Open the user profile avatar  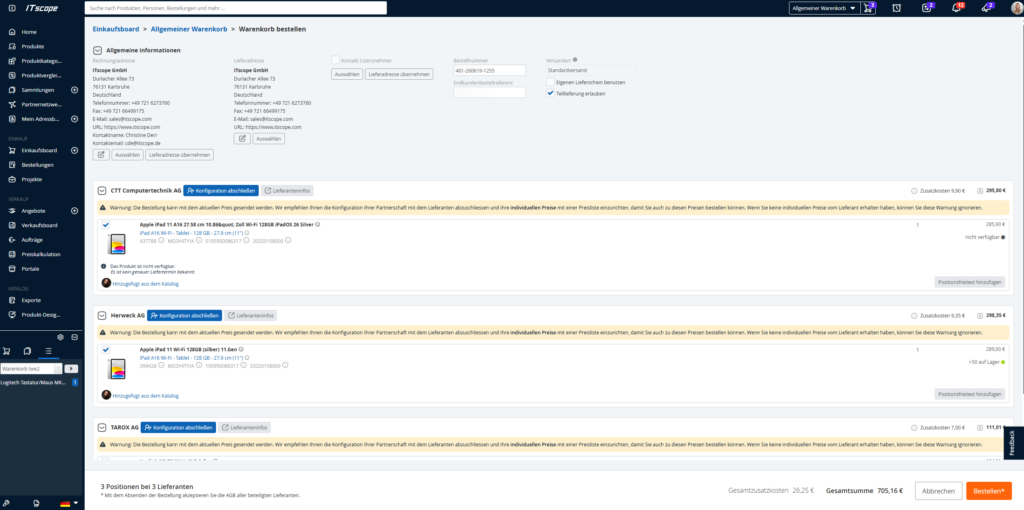coord(1016,8)
